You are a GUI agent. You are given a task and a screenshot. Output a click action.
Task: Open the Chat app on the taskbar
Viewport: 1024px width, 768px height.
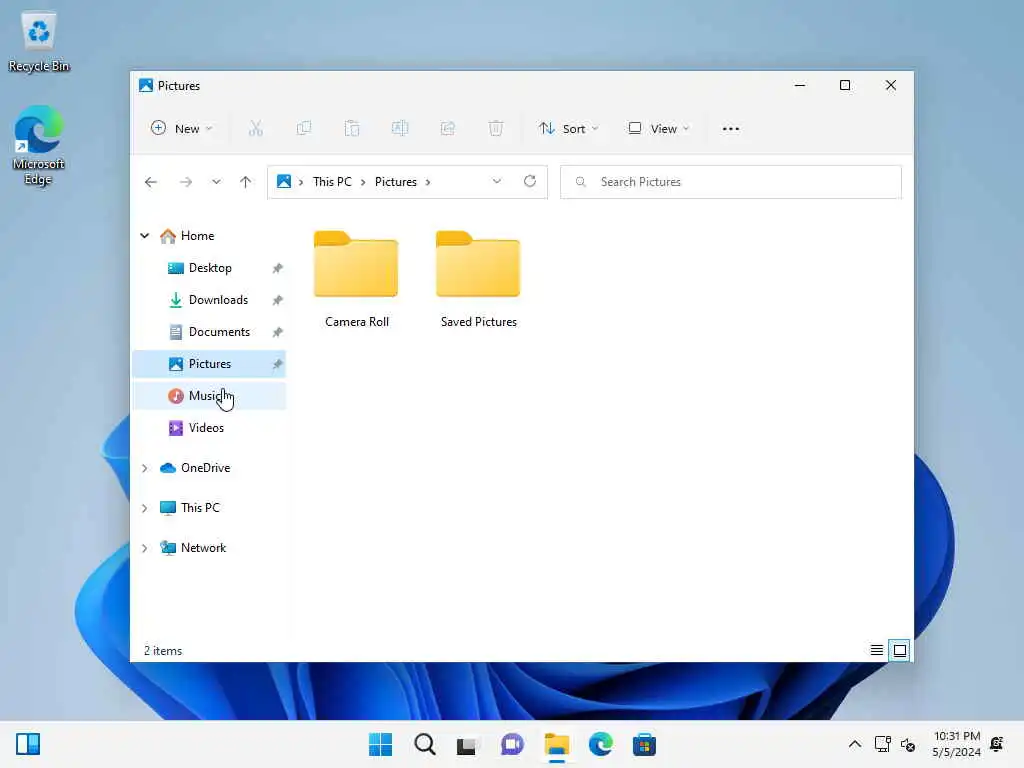pyautogui.click(x=512, y=744)
